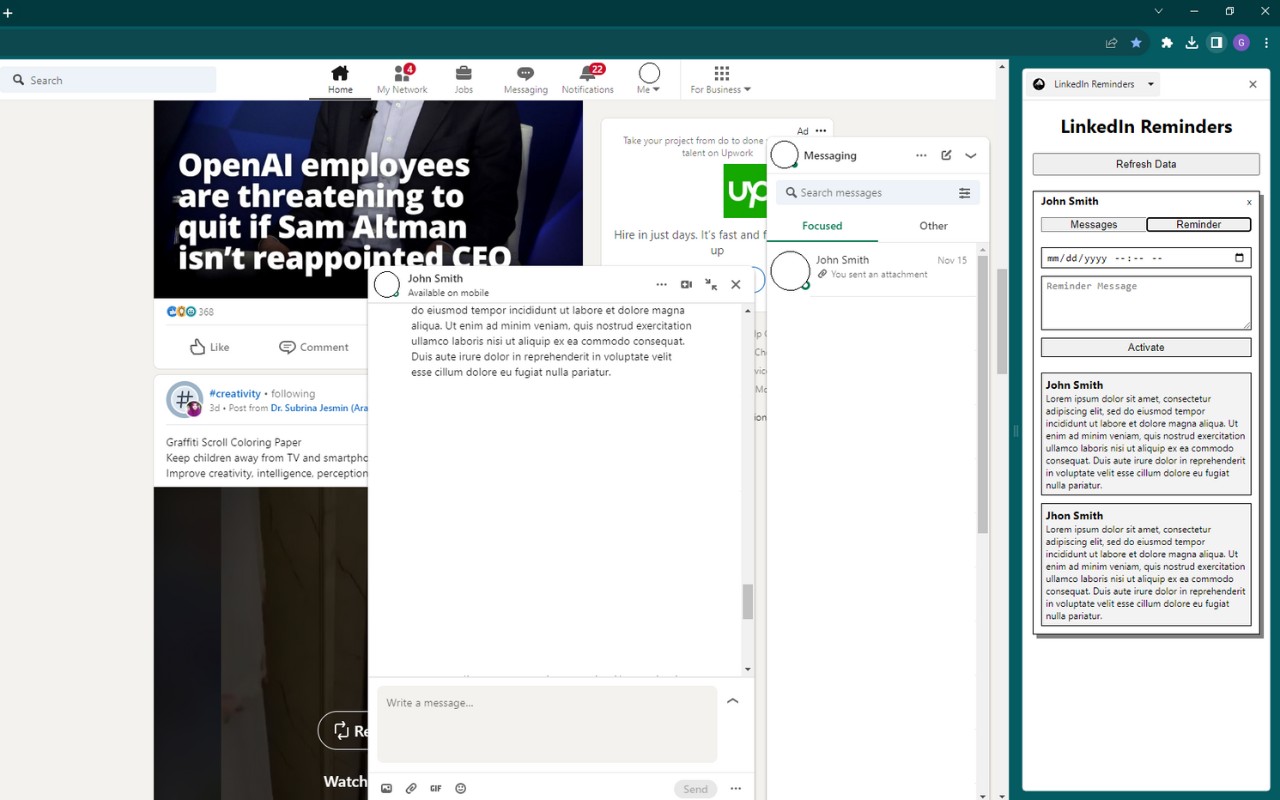This screenshot has height=800, width=1280.
Task: Click the chat conversation scrollbar thumb
Action: (x=748, y=602)
